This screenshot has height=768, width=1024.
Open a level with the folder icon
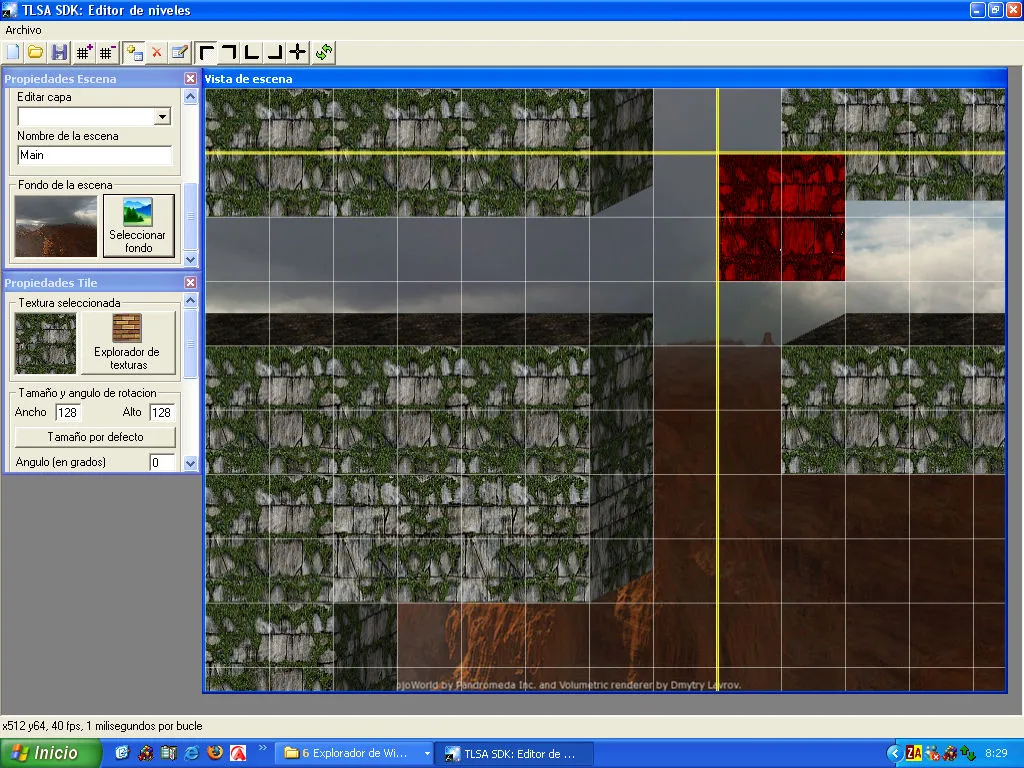[35, 52]
